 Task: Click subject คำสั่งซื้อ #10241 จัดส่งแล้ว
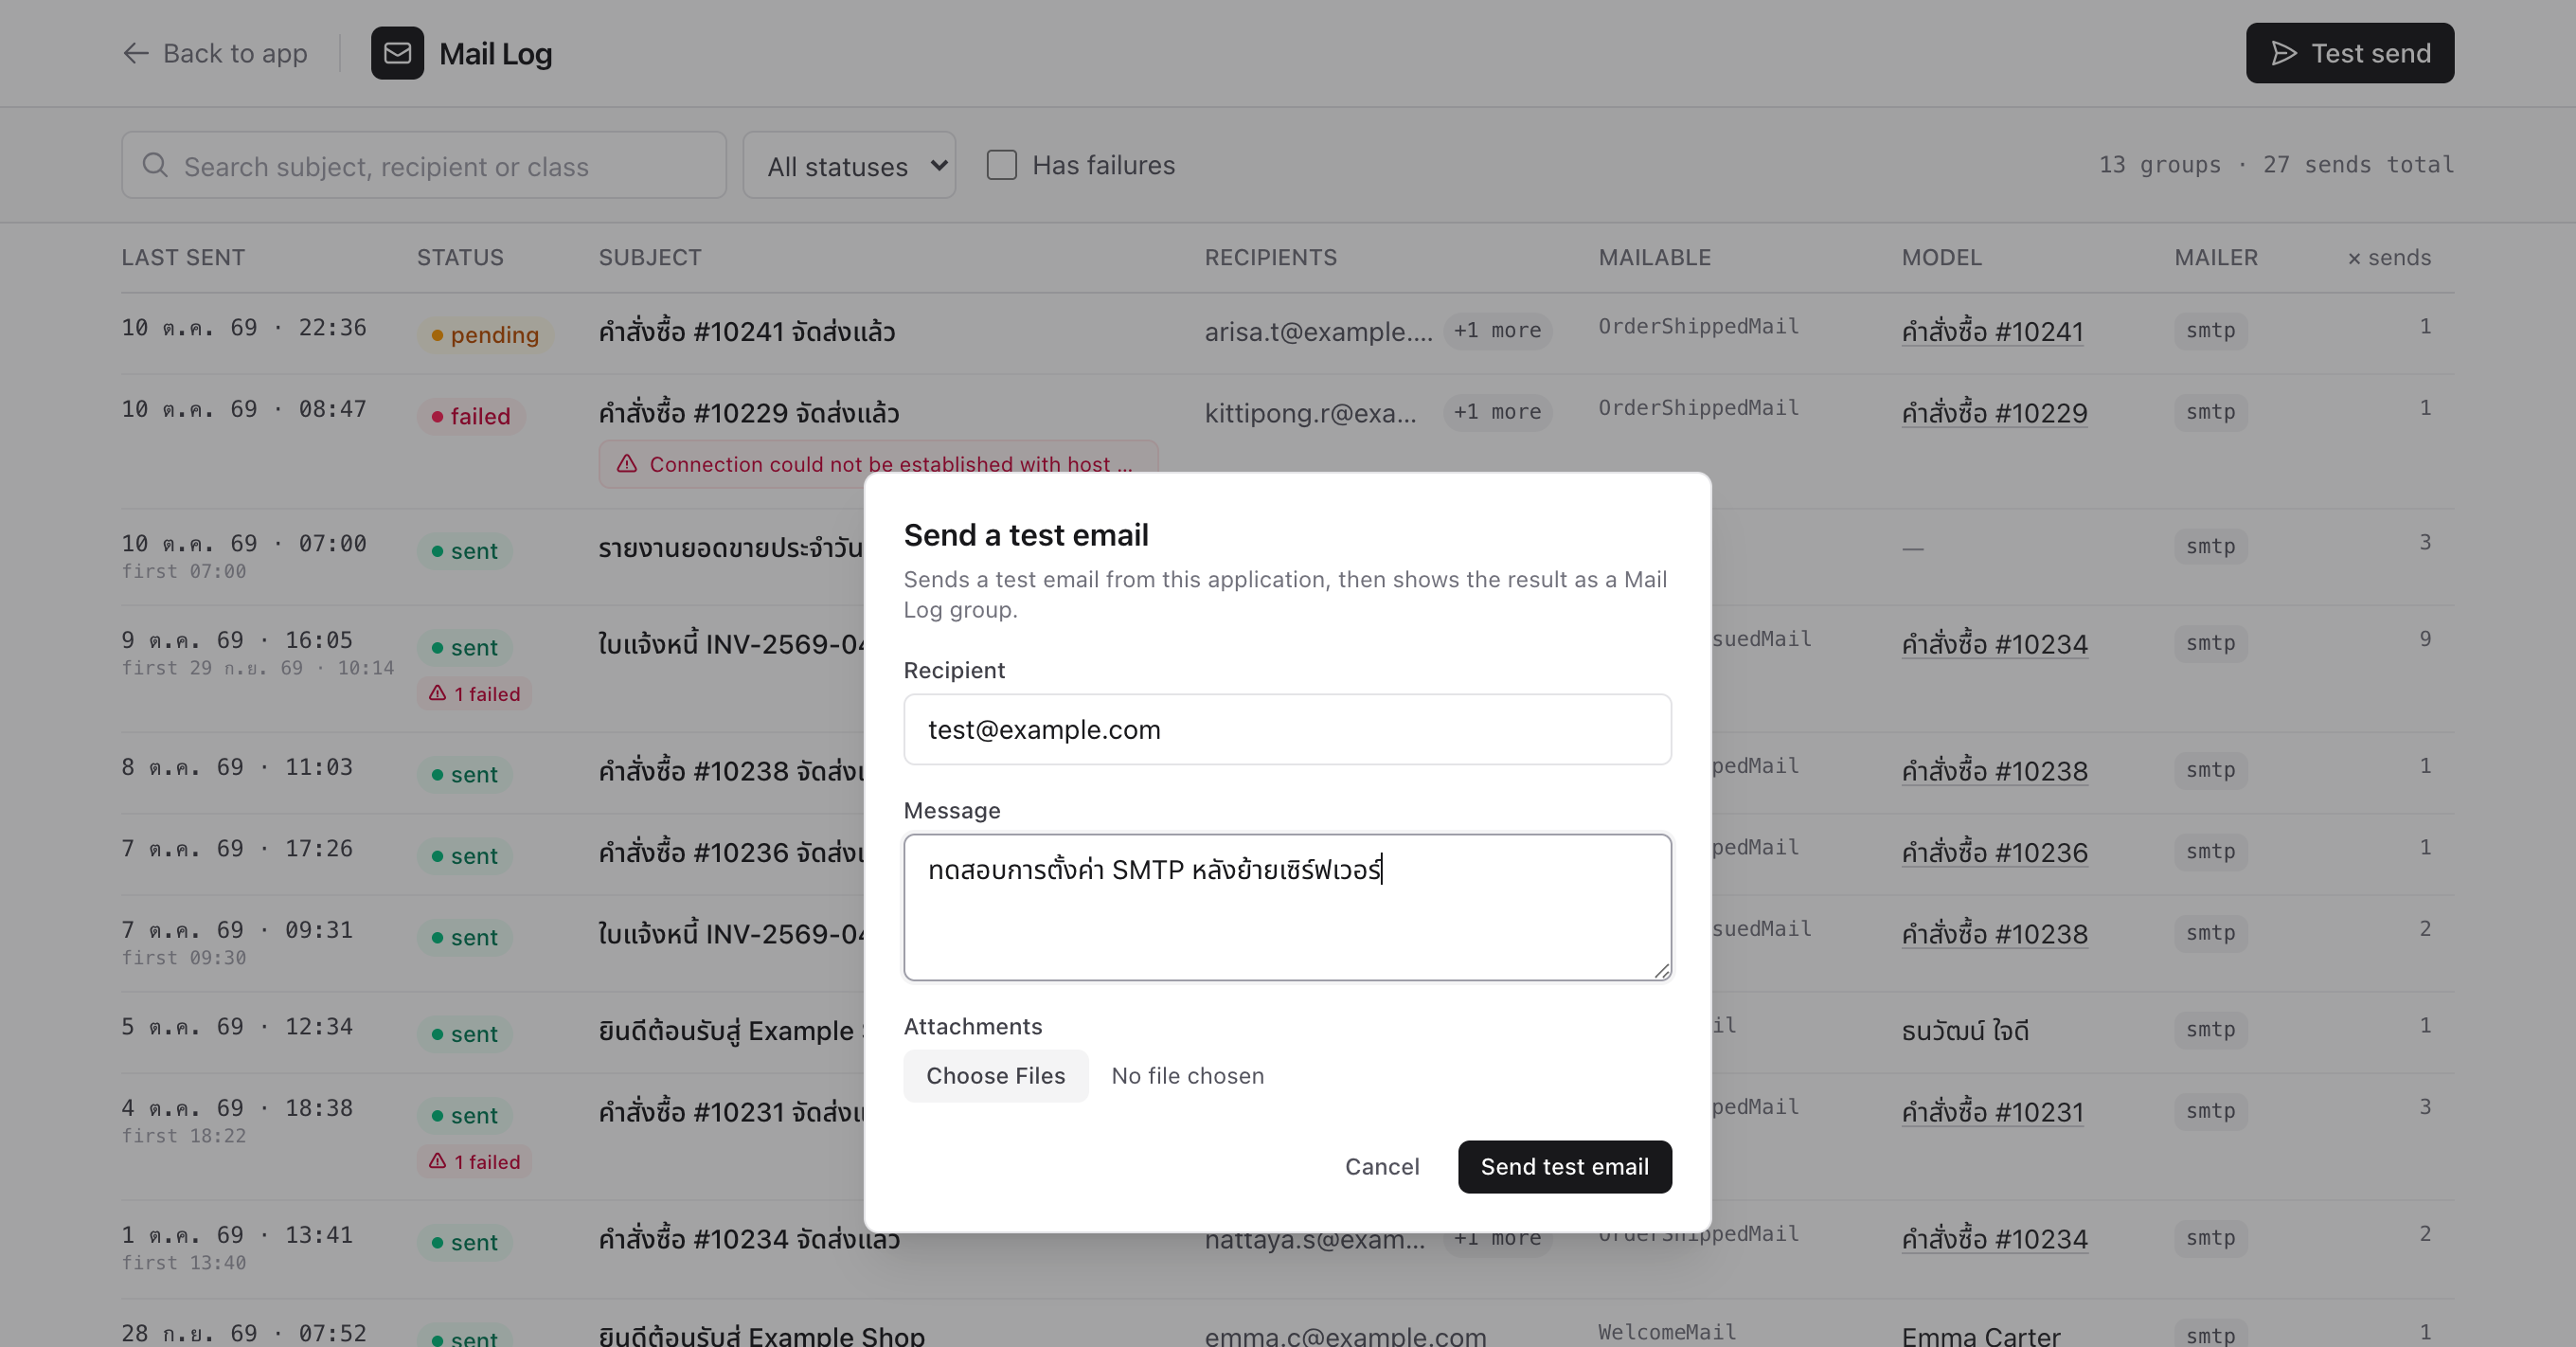coord(747,331)
